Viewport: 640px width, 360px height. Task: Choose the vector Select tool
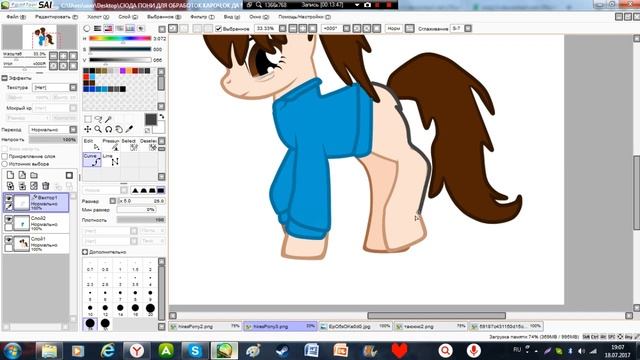click(x=130, y=144)
